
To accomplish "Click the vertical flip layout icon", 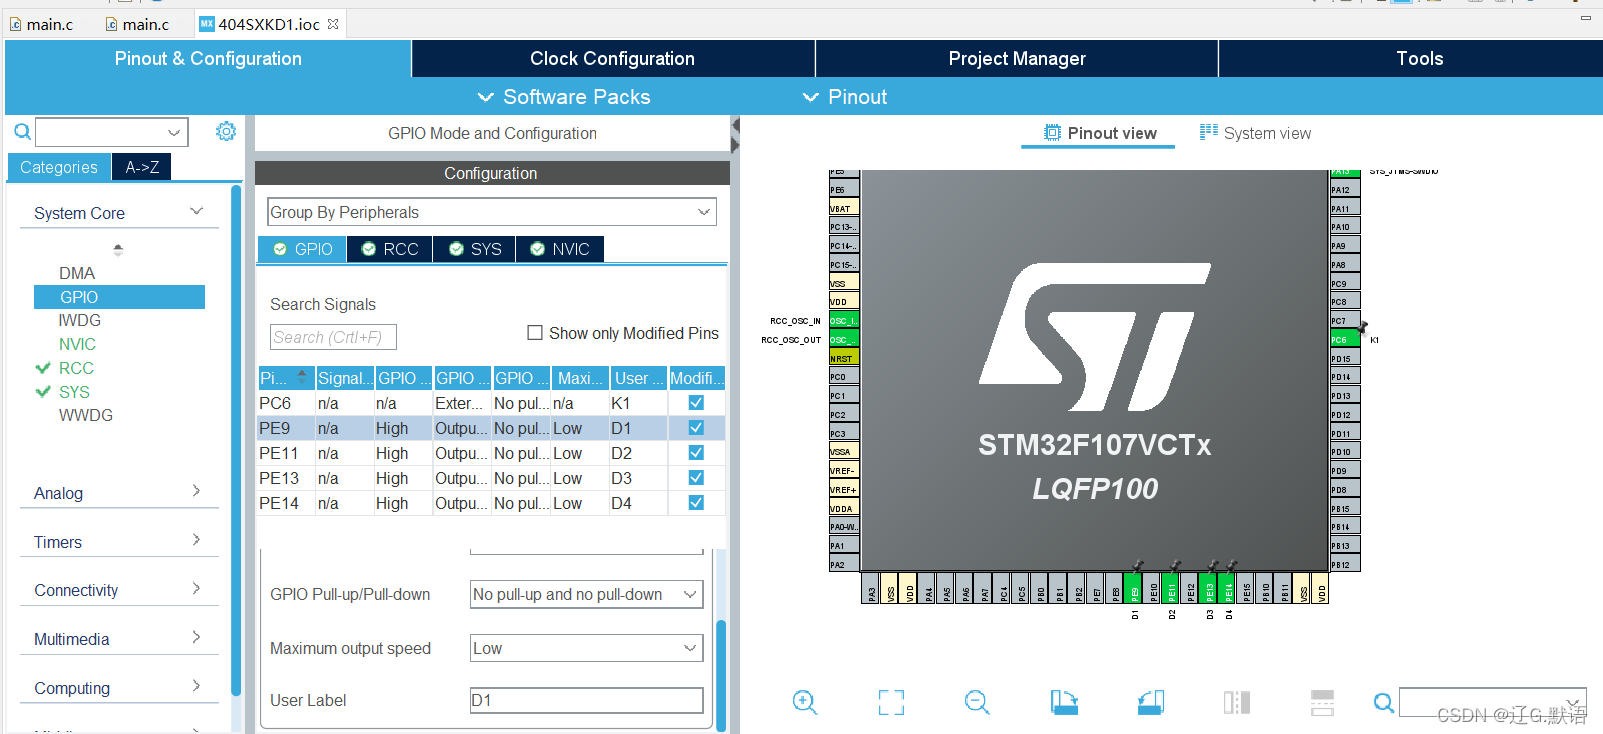I will pos(1237,702).
